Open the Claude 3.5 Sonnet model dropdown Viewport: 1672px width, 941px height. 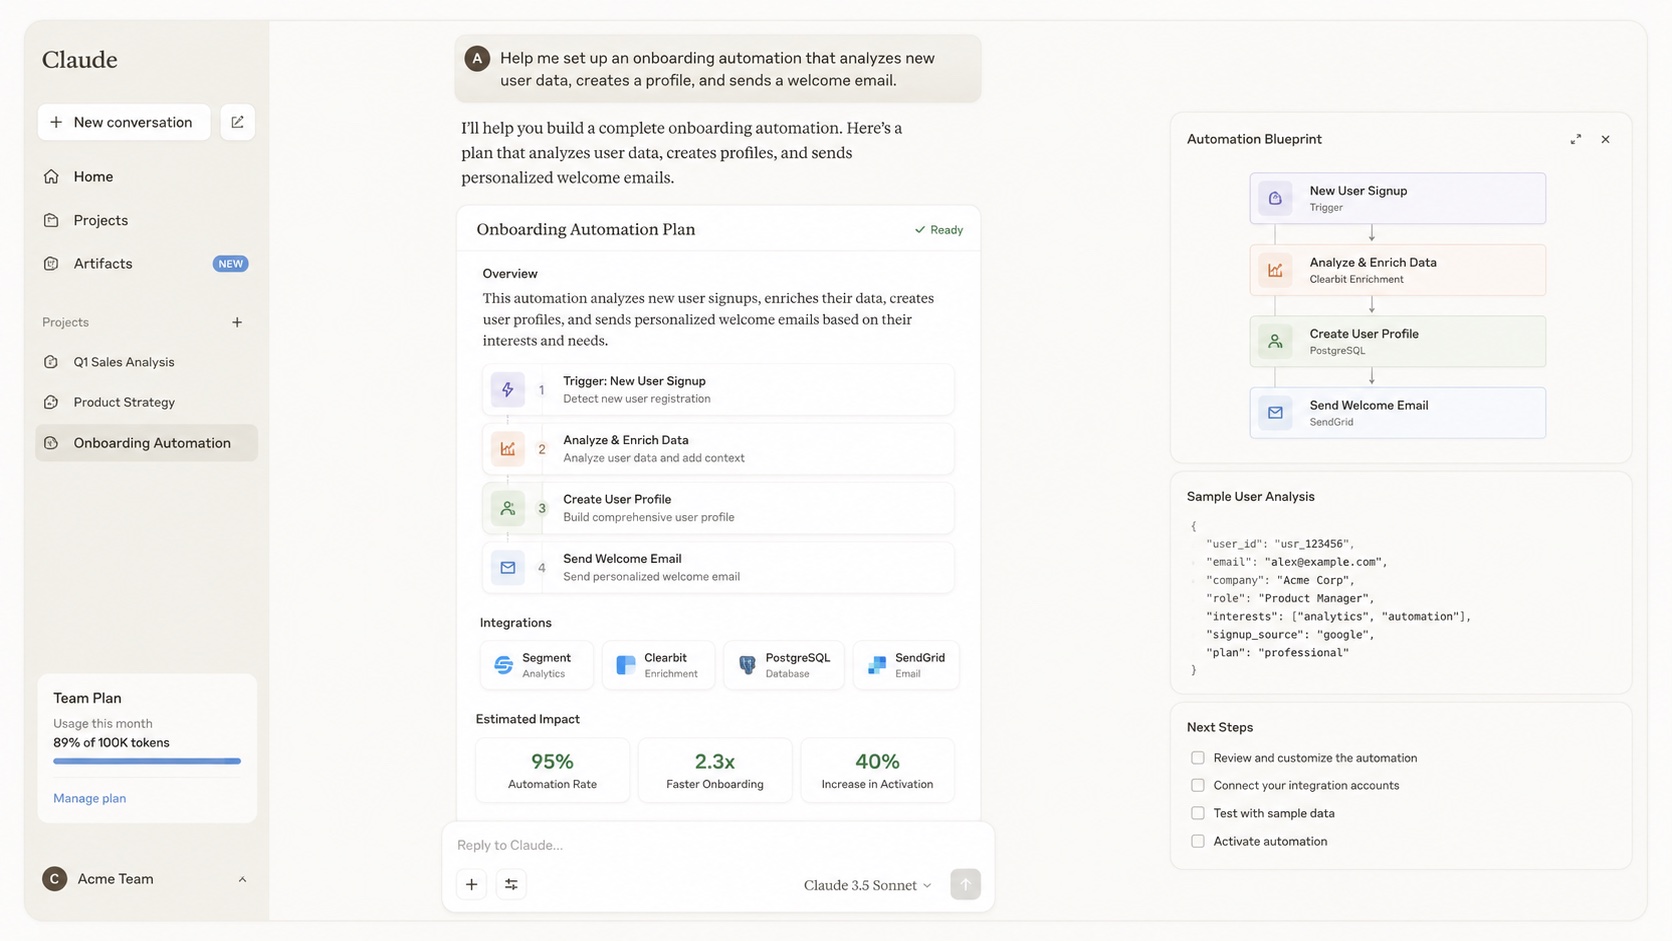tap(867, 885)
